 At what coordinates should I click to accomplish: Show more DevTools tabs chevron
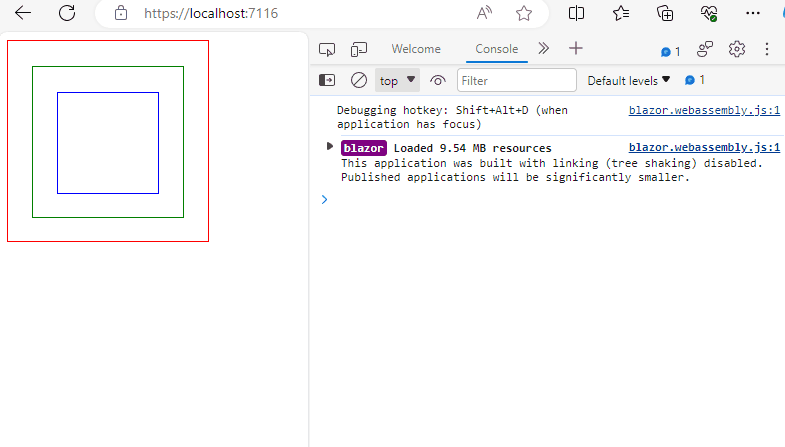[x=543, y=48]
